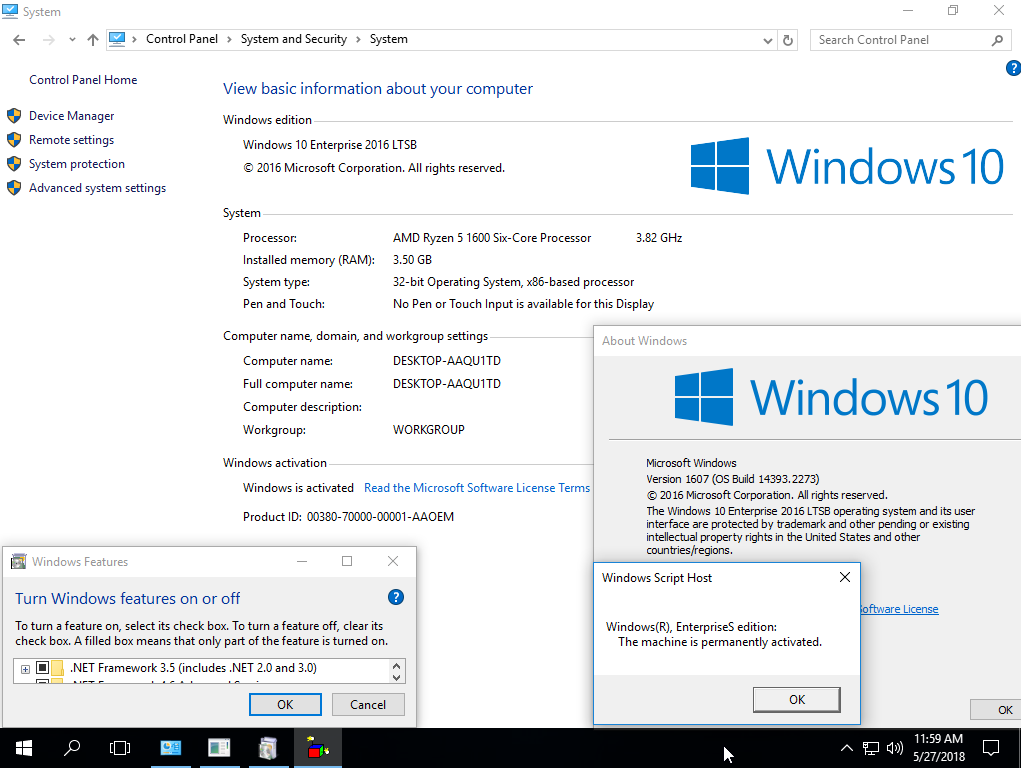Open the recent locations dropdown arrow
The height and width of the screenshot is (768, 1021).
coord(72,40)
